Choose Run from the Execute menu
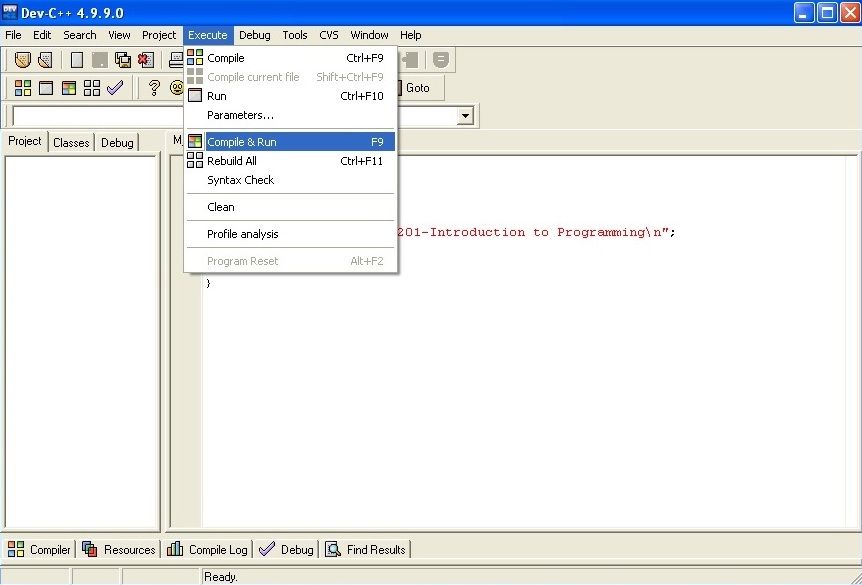Image resolution: width=862 pixels, height=585 pixels. [290, 96]
